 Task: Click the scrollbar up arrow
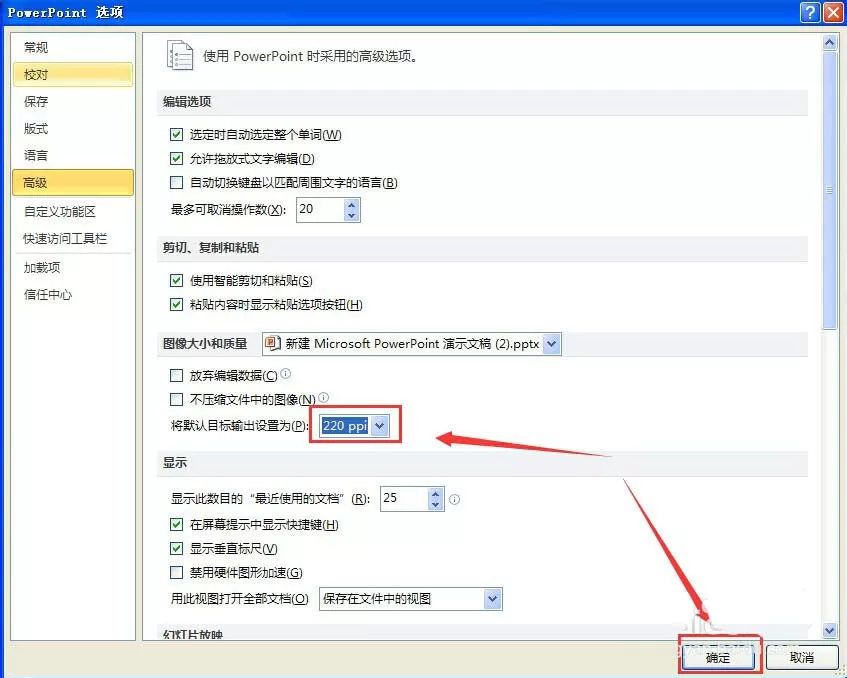click(829, 43)
